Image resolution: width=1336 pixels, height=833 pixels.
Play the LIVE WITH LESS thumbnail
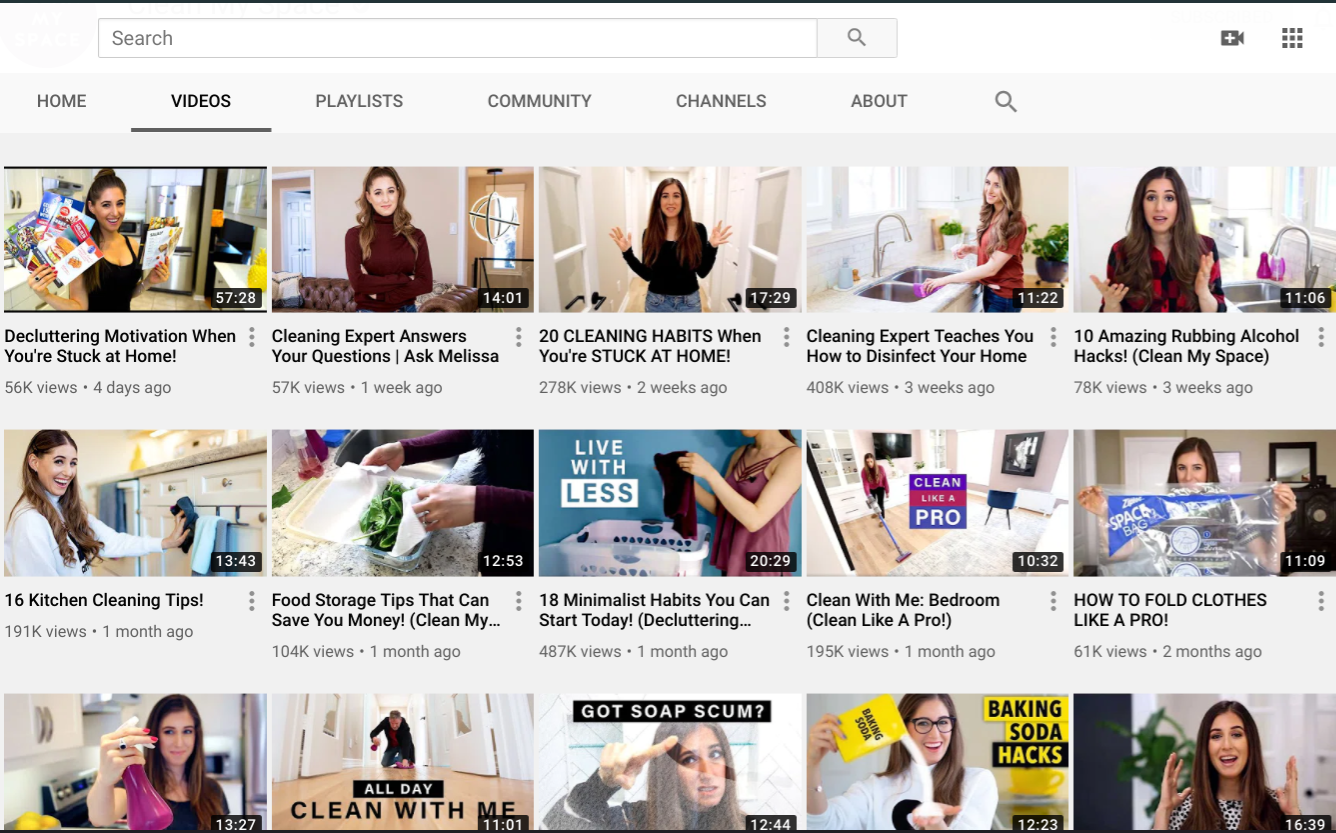(670, 503)
